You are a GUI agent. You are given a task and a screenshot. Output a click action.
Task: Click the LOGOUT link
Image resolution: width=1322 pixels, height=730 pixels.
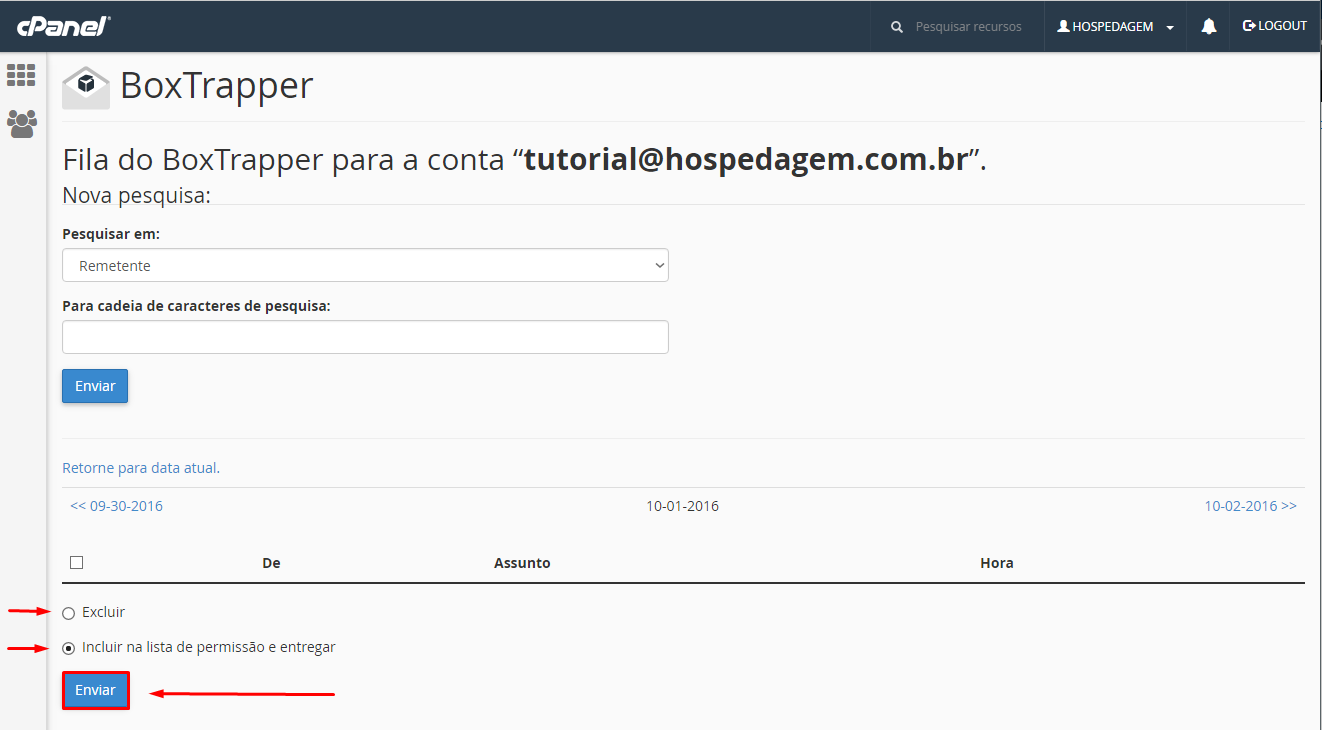pos(1275,26)
